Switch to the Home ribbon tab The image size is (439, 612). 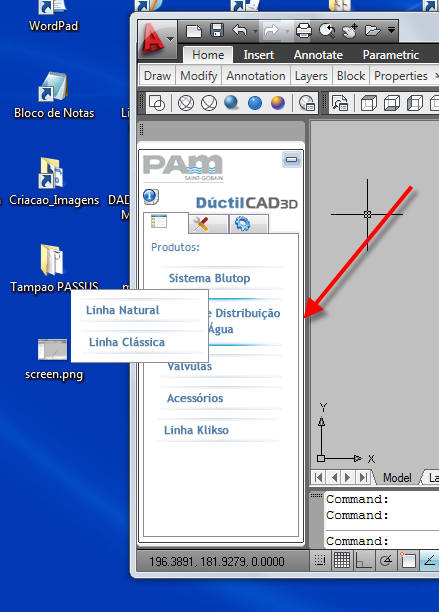208,55
